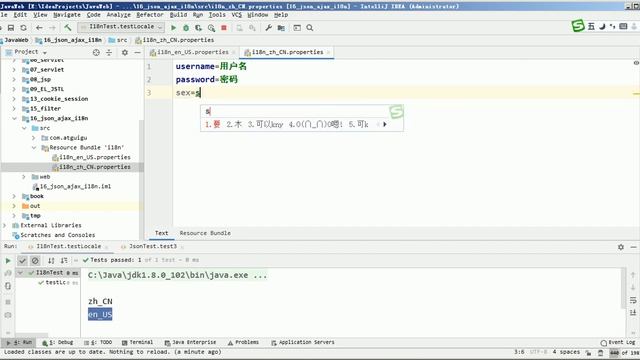Close i18n_zh_CN.properties editor tab
Viewport: 640px width, 360px height.
point(329,52)
